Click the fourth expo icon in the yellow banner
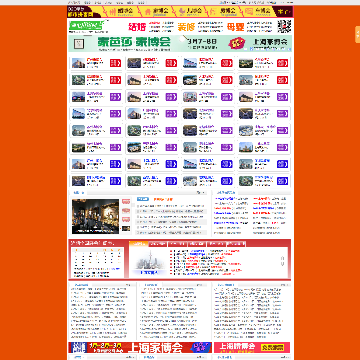This screenshot has width=360, height=360. click(x=213, y=11)
